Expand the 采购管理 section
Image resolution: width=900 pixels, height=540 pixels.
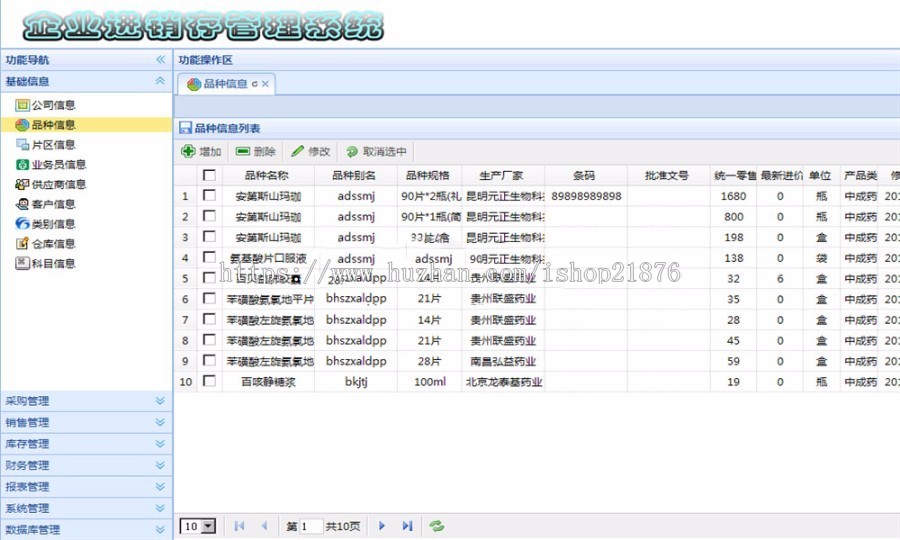coord(160,401)
